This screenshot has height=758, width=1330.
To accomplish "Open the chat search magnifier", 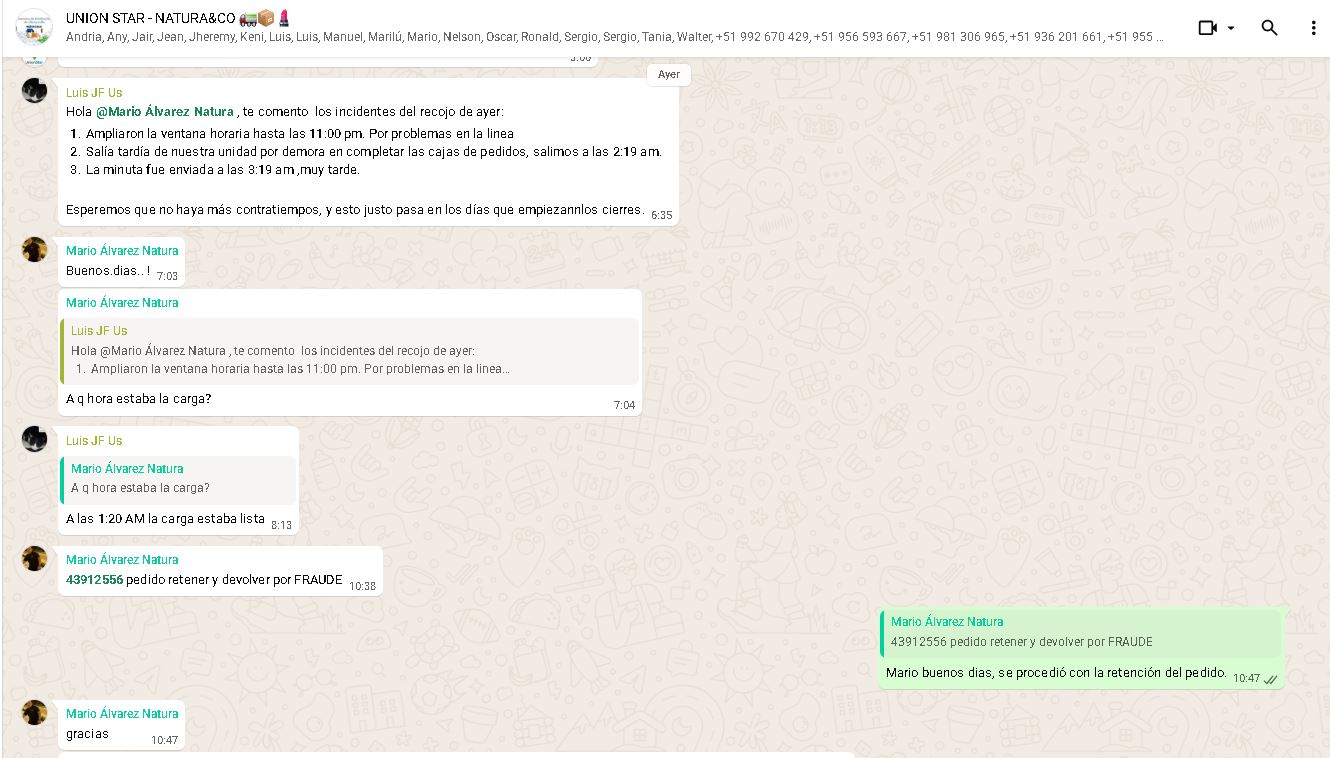I will [x=1269, y=28].
